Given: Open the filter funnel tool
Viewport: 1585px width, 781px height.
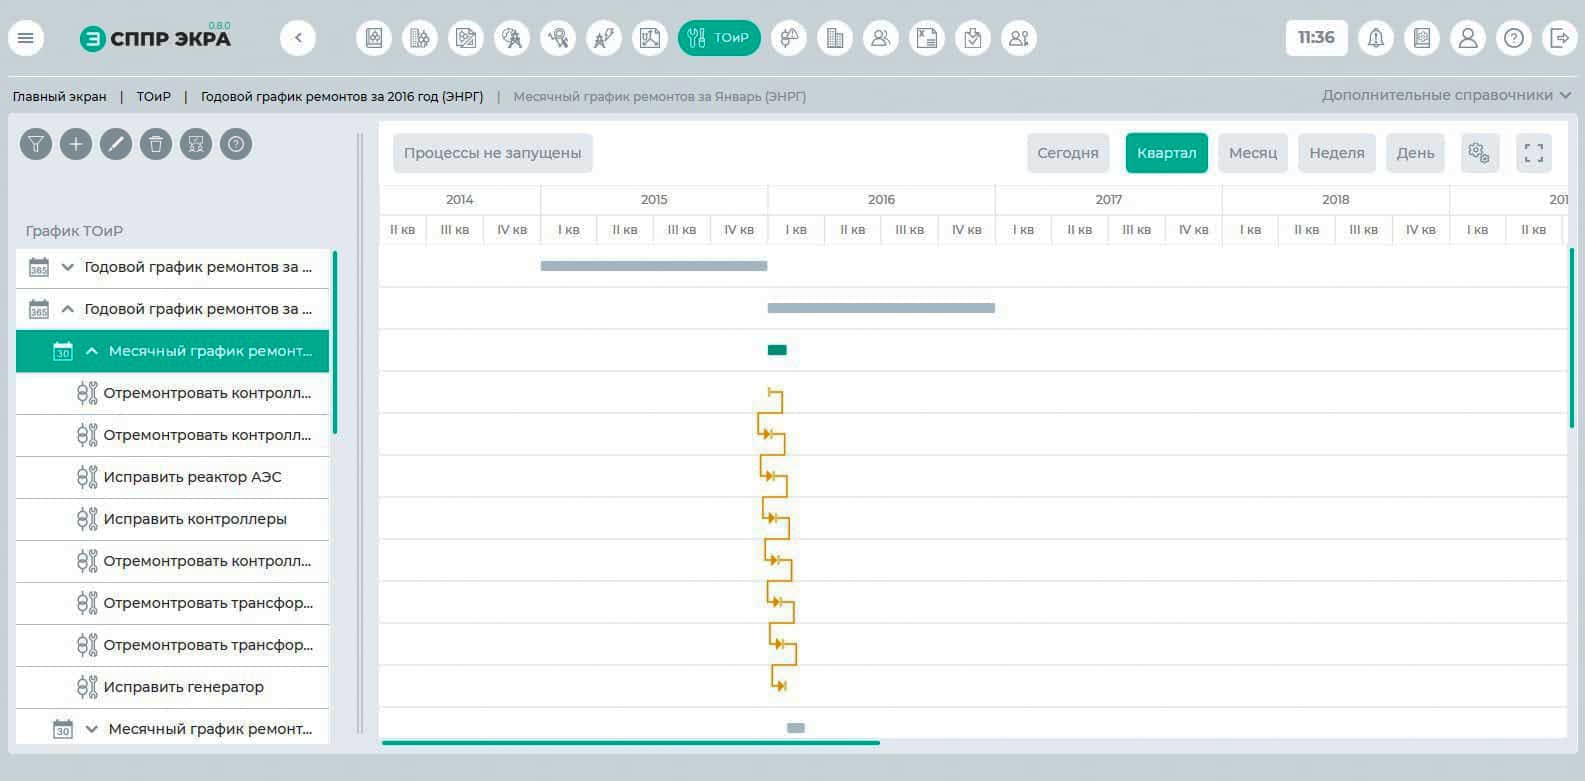Looking at the screenshot, I should (x=36, y=144).
